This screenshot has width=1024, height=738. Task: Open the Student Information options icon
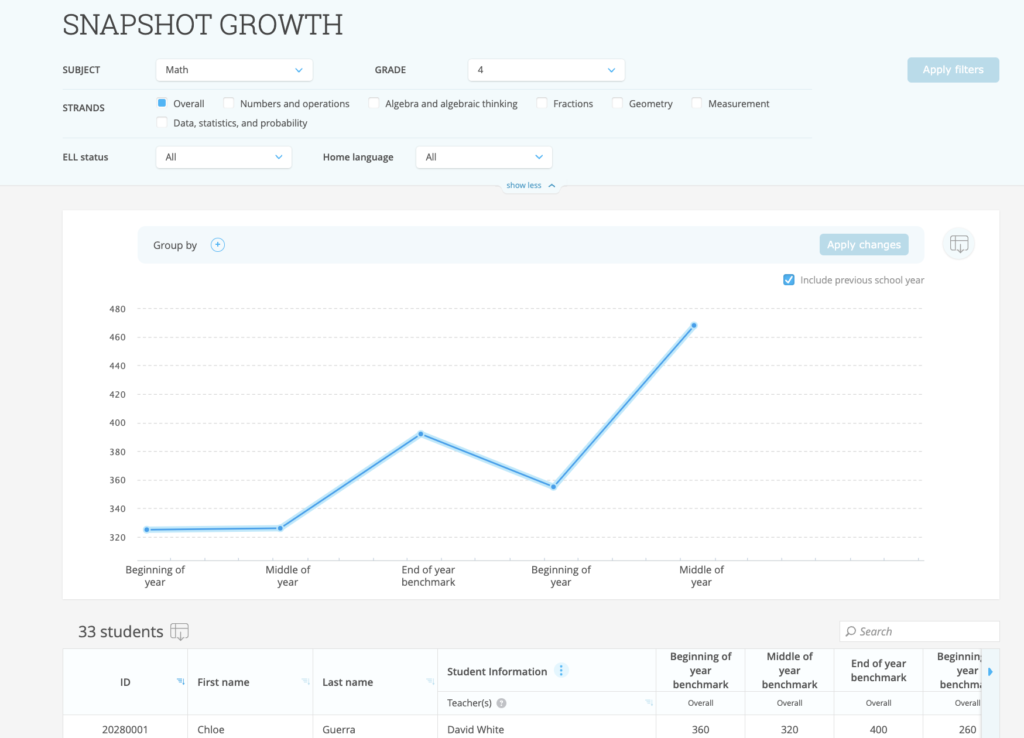(x=560, y=670)
